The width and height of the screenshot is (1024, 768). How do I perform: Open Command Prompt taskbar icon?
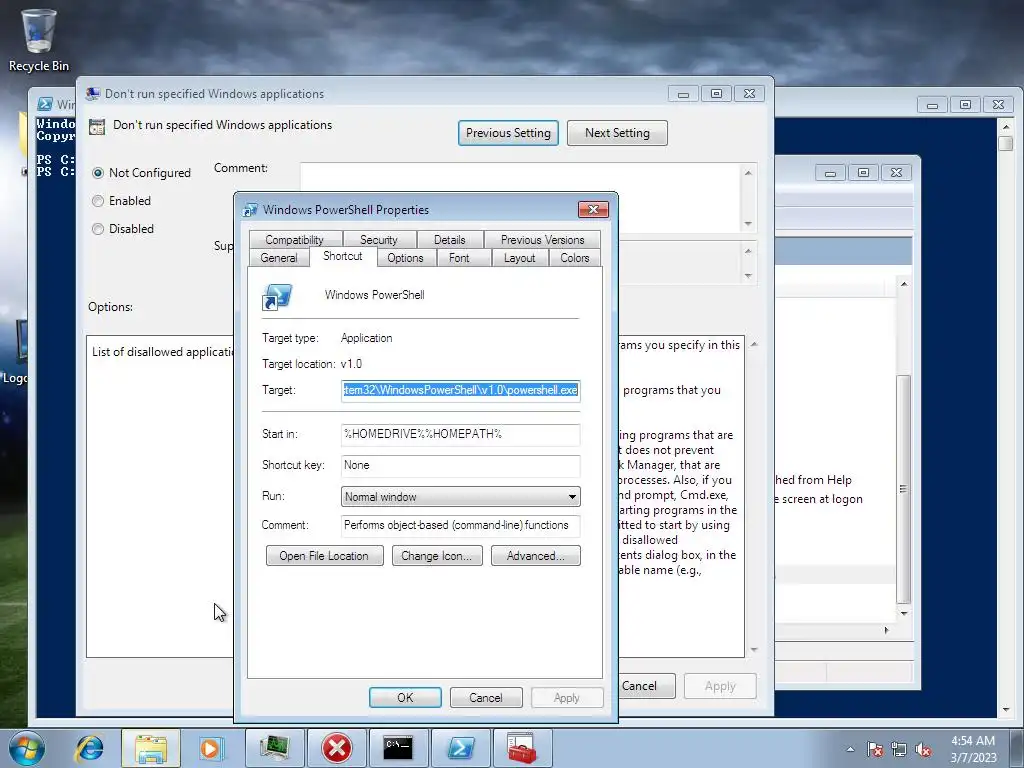click(x=398, y=748)
